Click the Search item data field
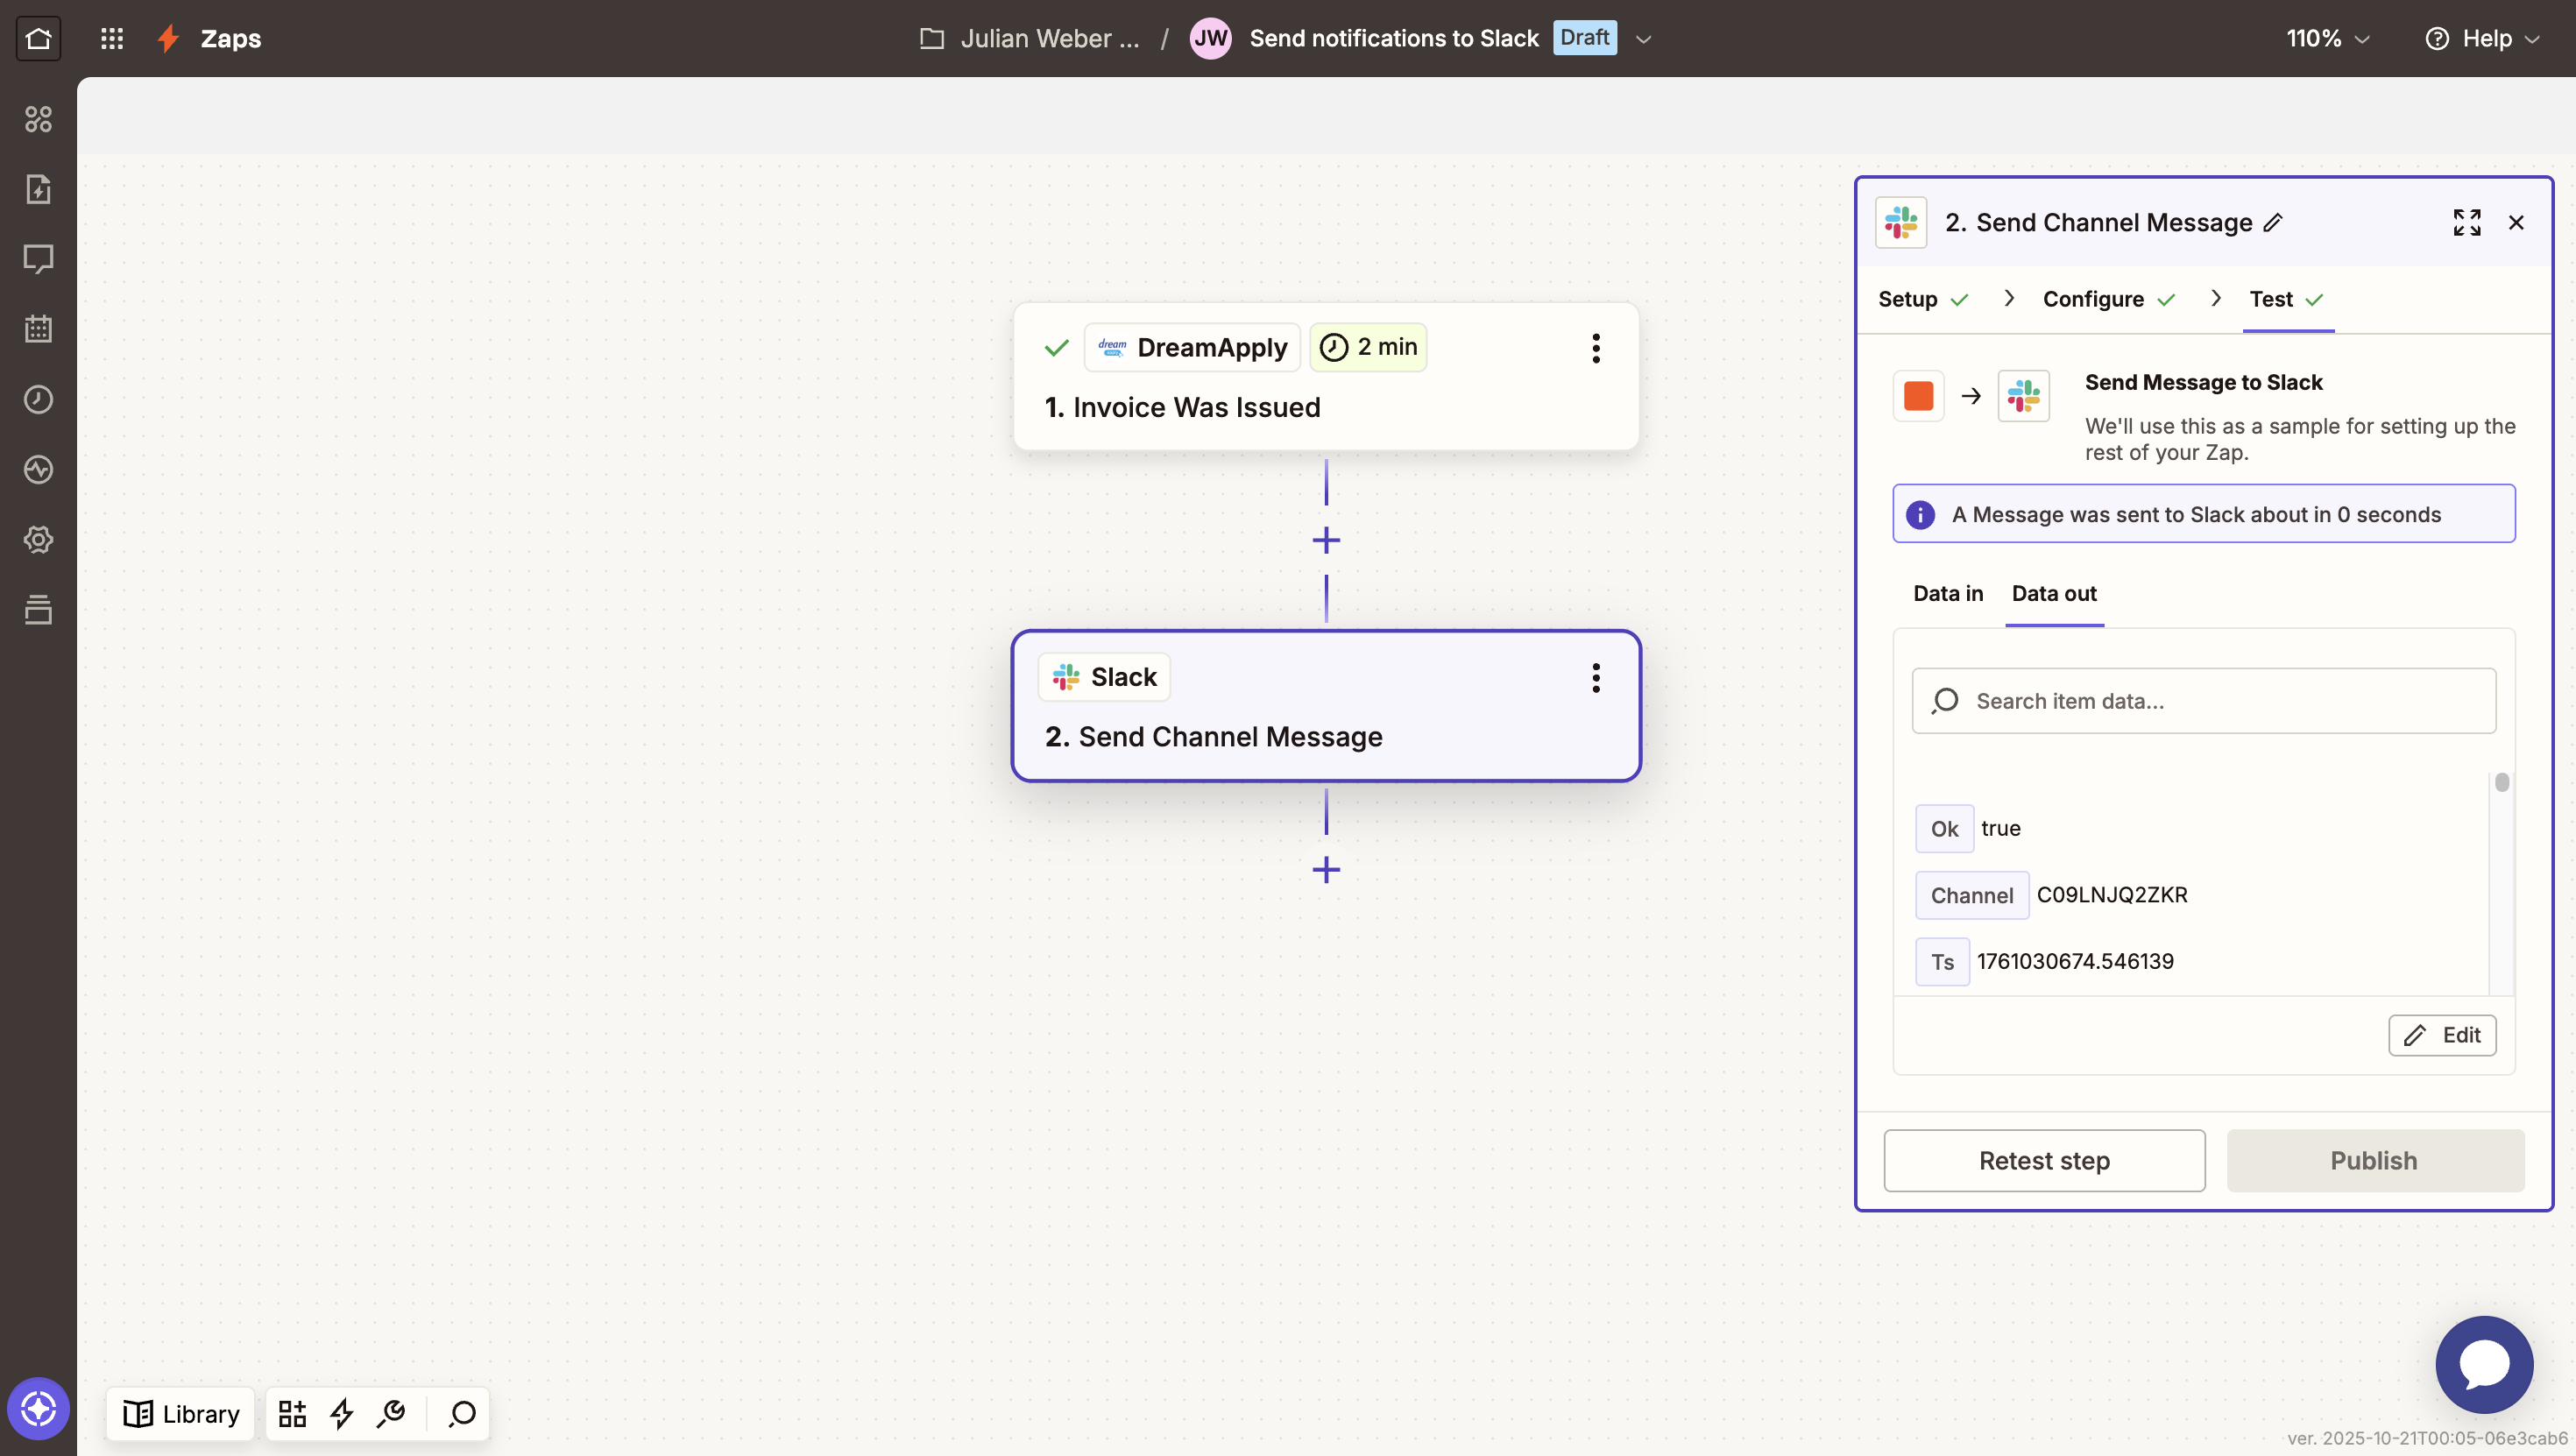The height and width of the screenshot is (1456, 2576). (2204, 701)
